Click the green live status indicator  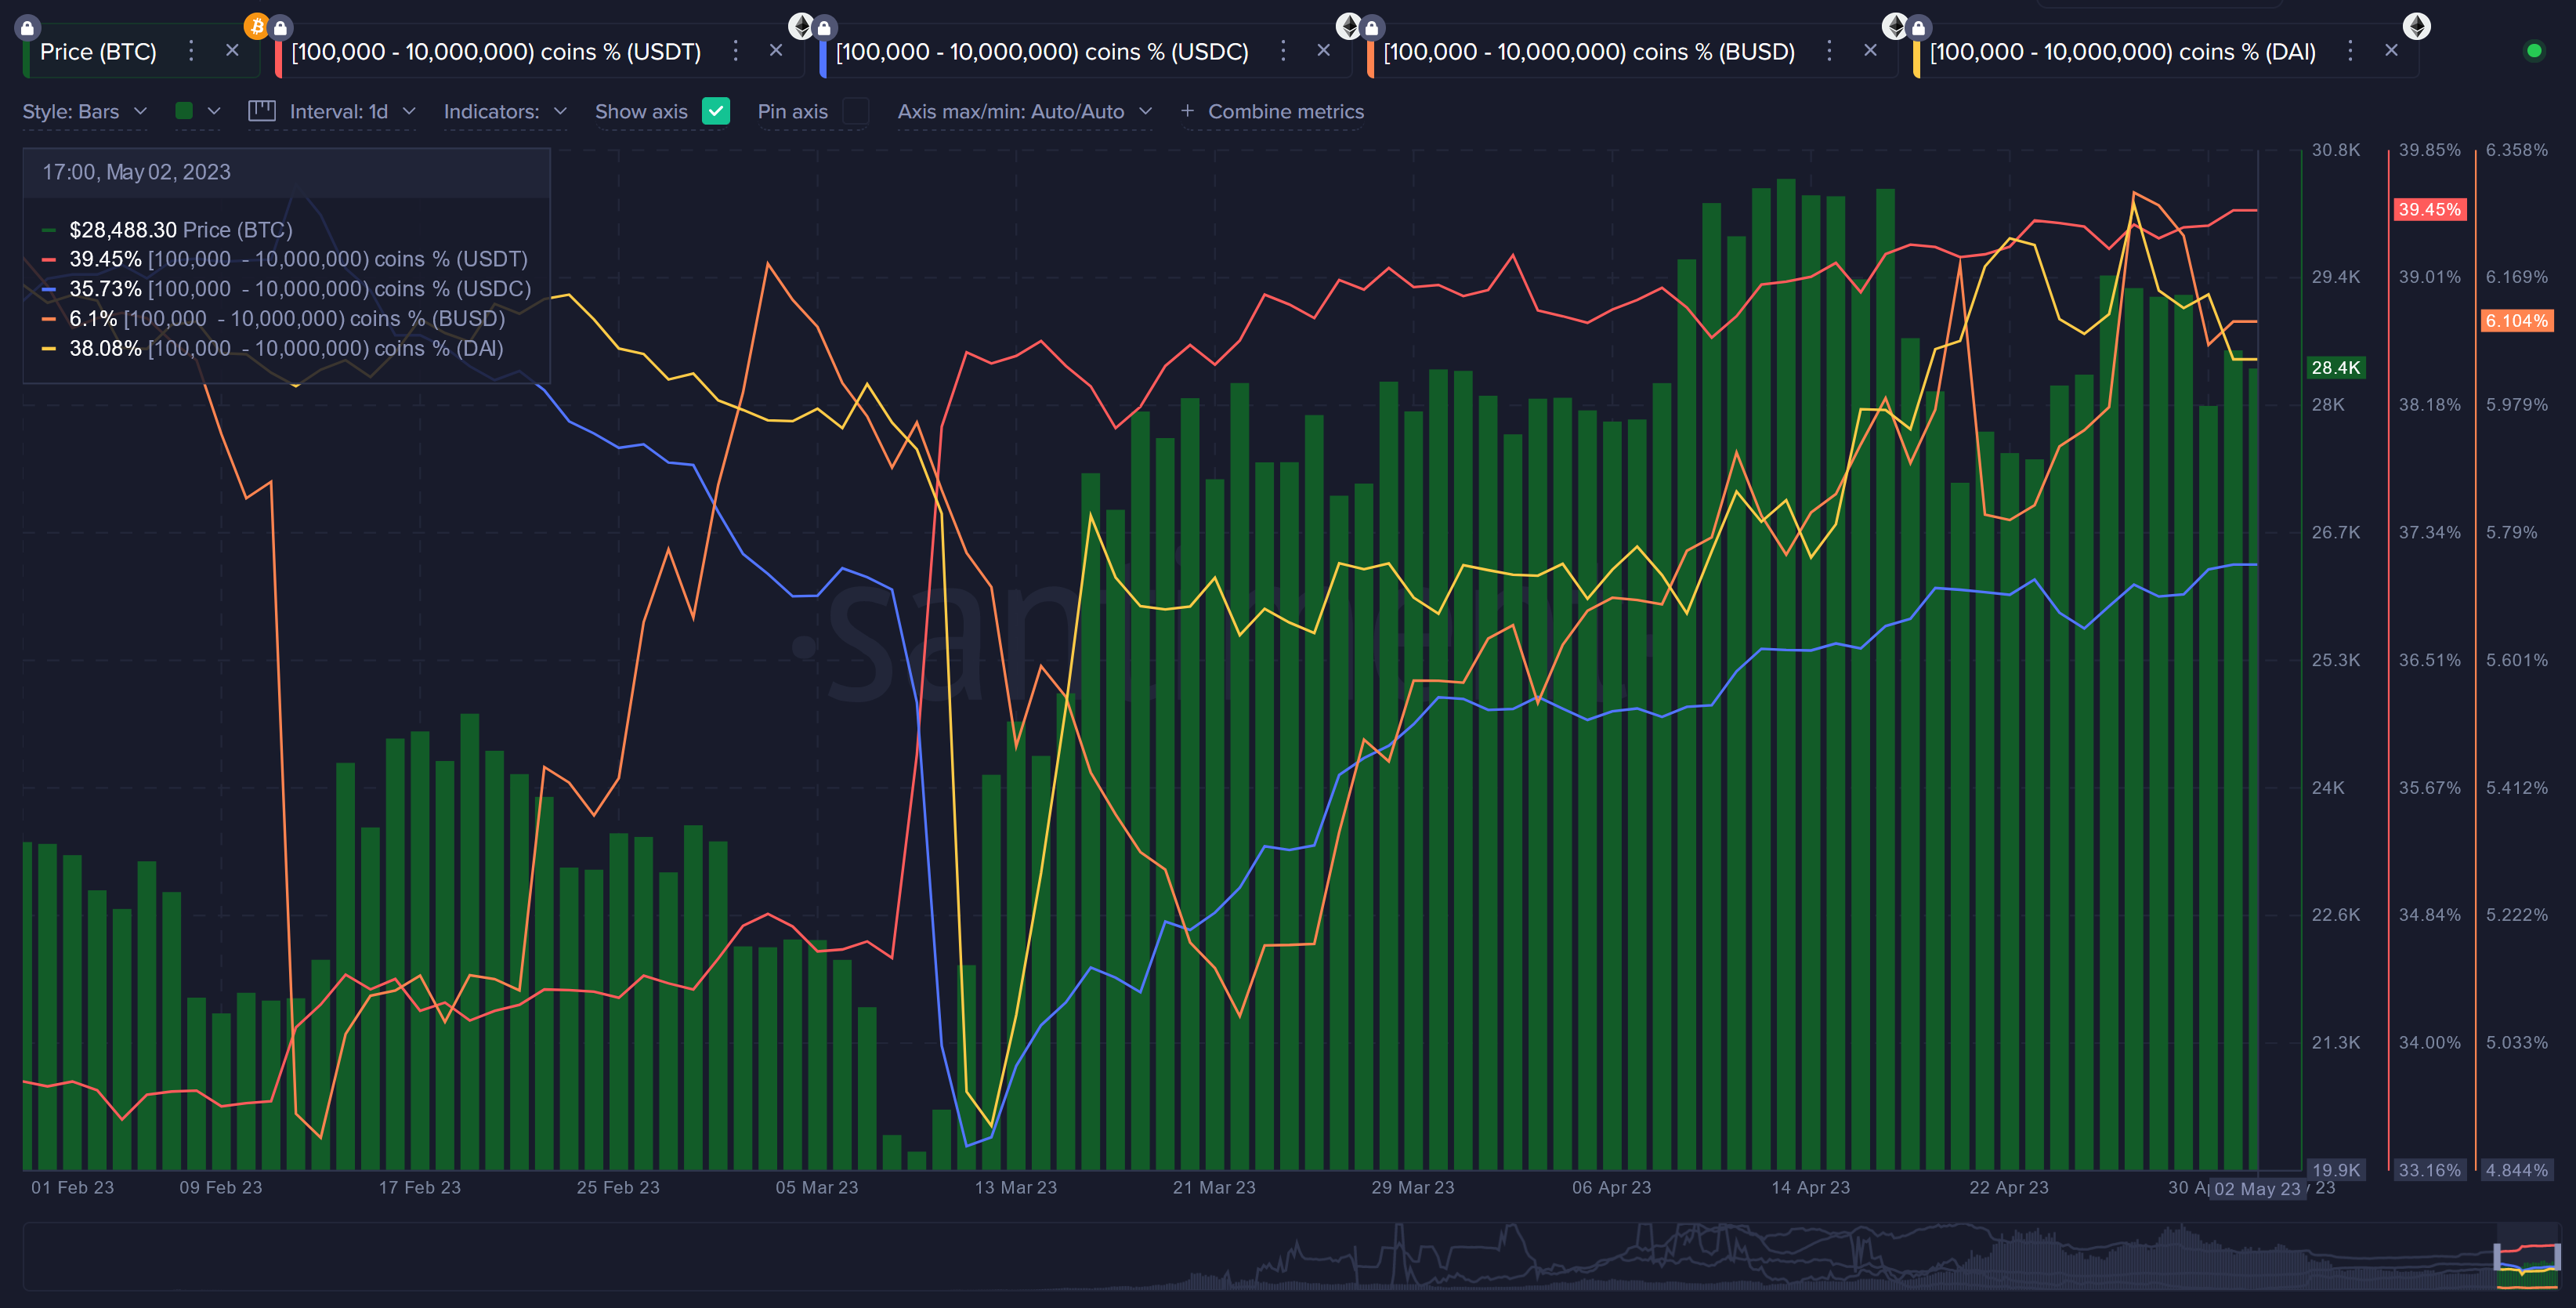click(x=2533, y=50)
